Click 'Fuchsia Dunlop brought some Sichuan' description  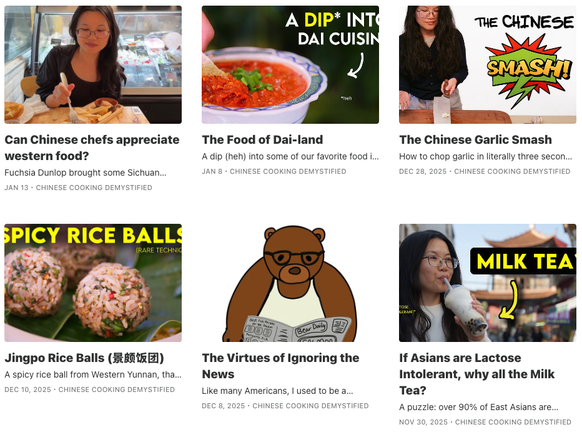(x=85, y=173)
